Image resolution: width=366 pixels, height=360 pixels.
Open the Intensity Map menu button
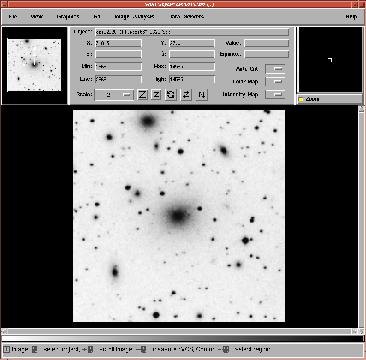[275, 95]
